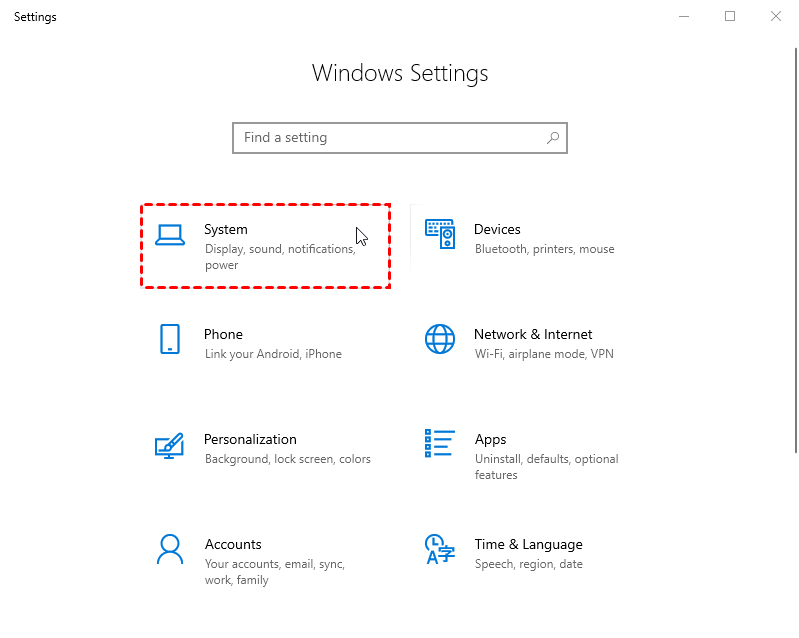Click the Phone icon

(170, 339)
